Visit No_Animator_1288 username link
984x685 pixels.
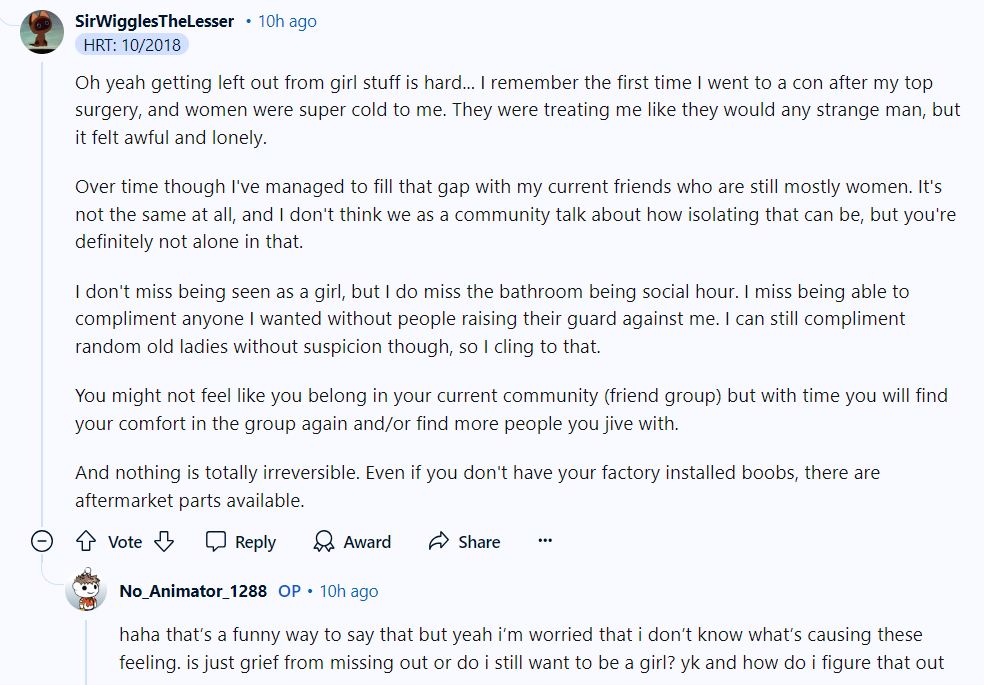pos(193,591)
